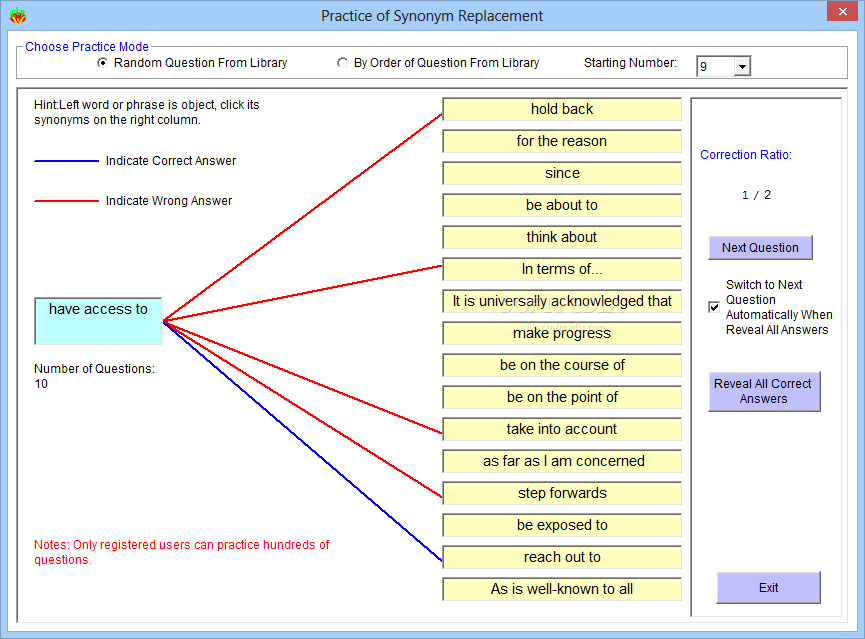This screenshot has height=639, width=865.
Task: Click the 'Number of Questions:' label
Action: point(94,369)
